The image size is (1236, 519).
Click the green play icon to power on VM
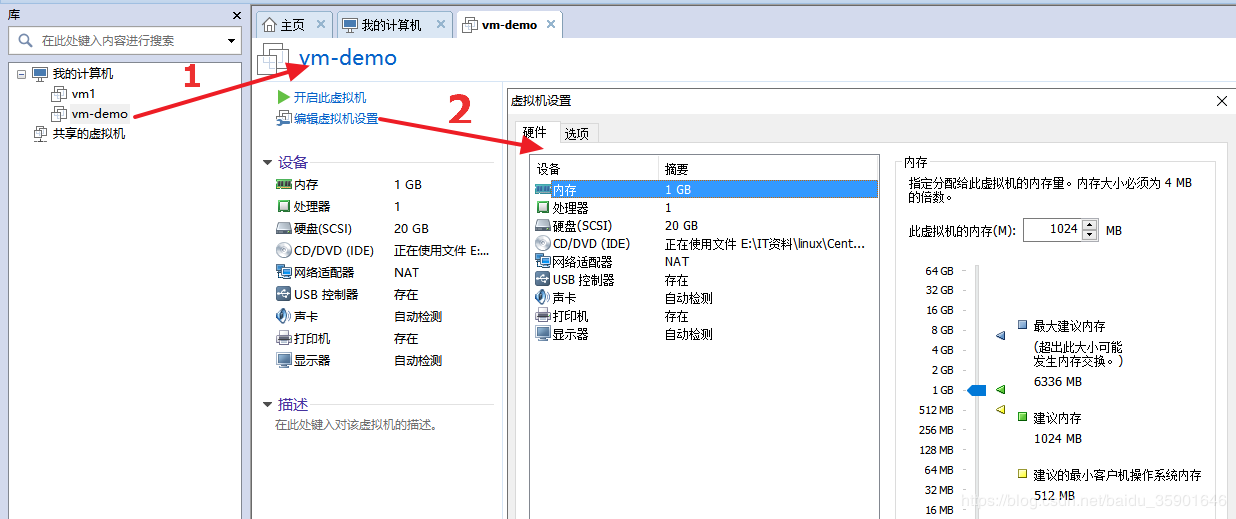(x=283, y=97)
